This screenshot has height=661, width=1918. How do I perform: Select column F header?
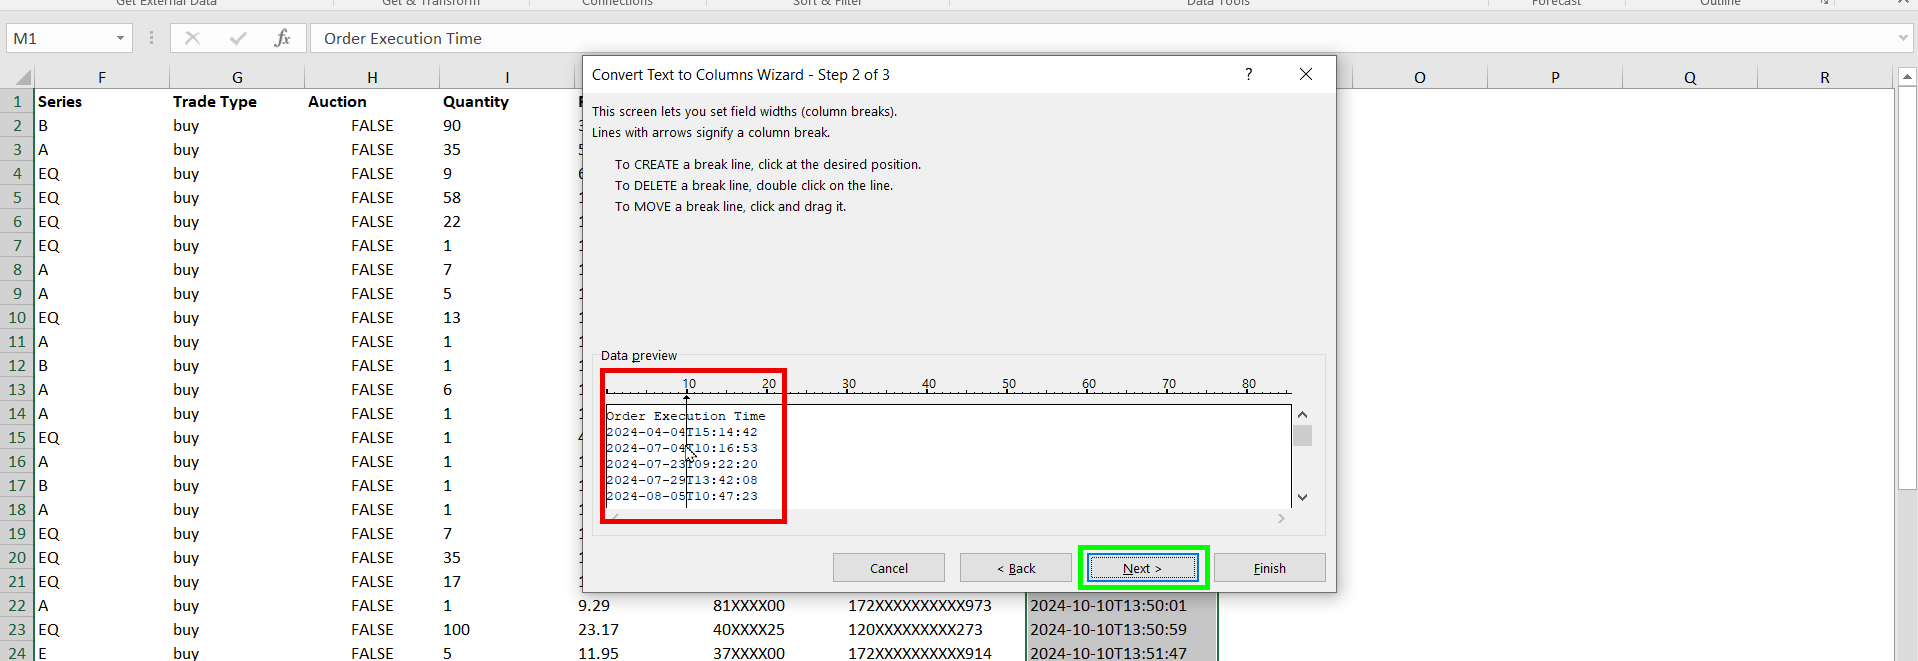point(102,77)
